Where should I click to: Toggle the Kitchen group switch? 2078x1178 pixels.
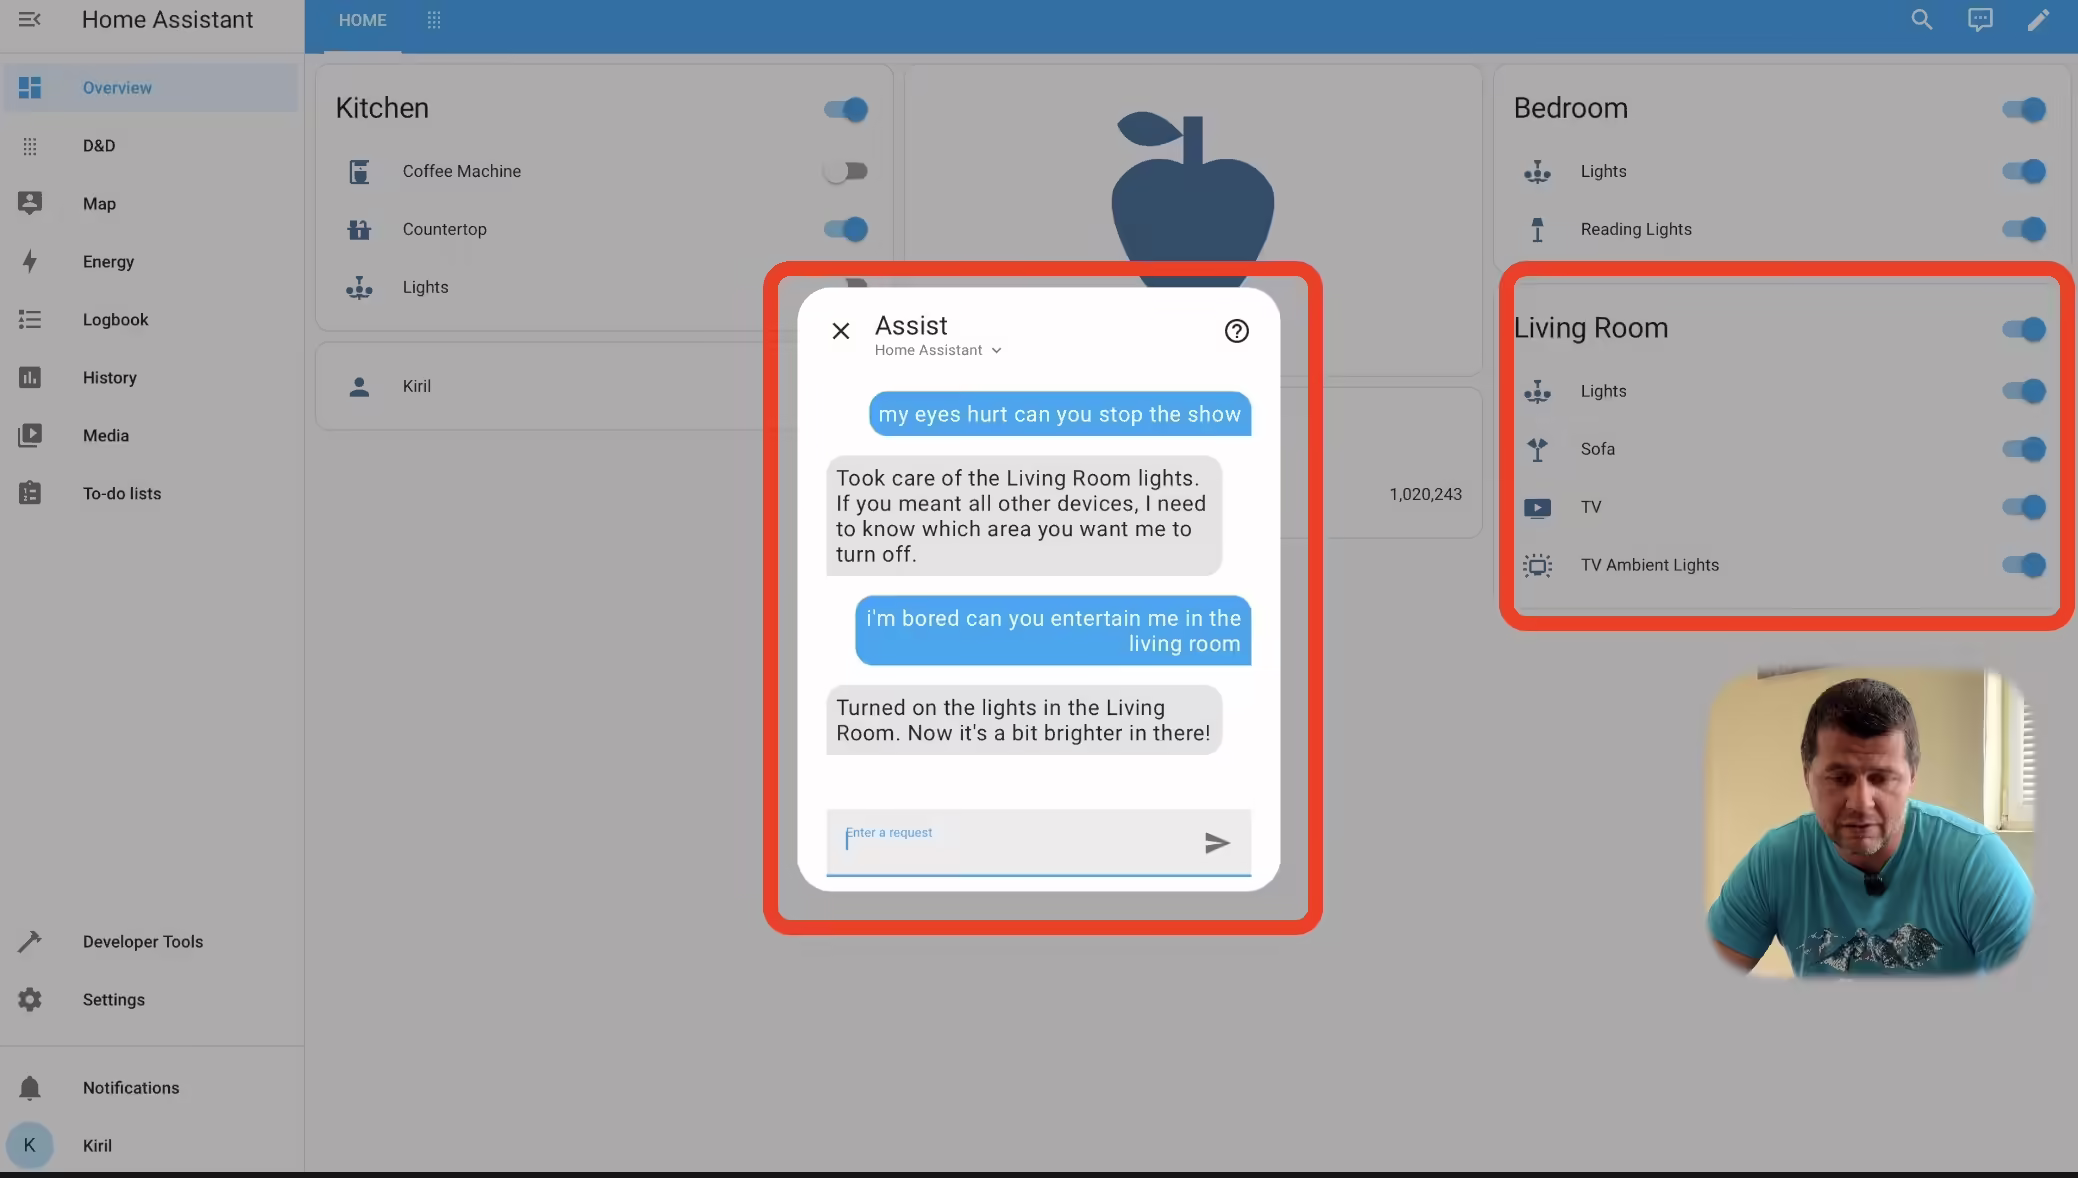point(846,109)
